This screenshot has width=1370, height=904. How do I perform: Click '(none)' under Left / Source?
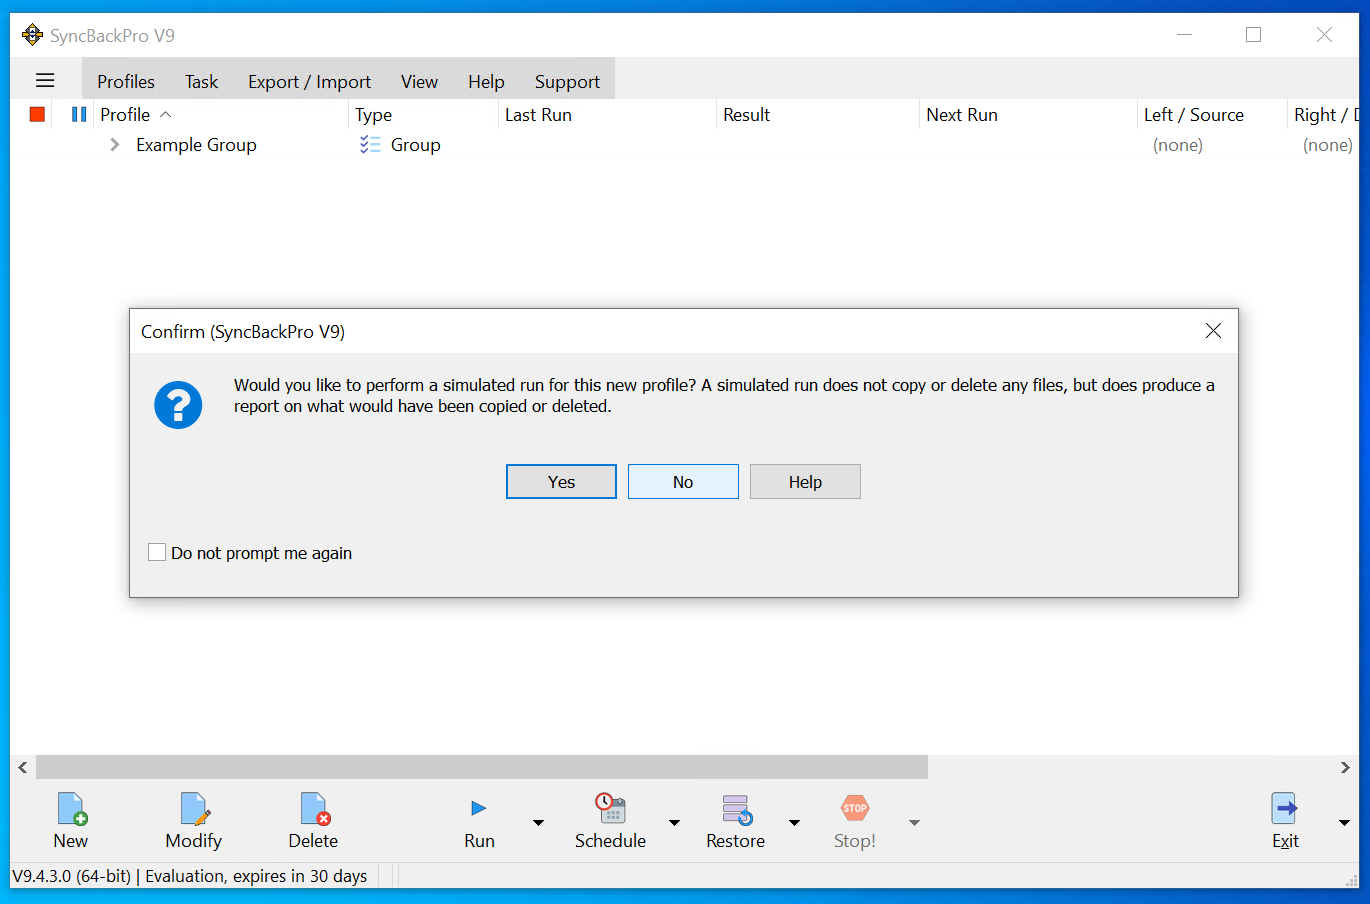(1178, 145)
